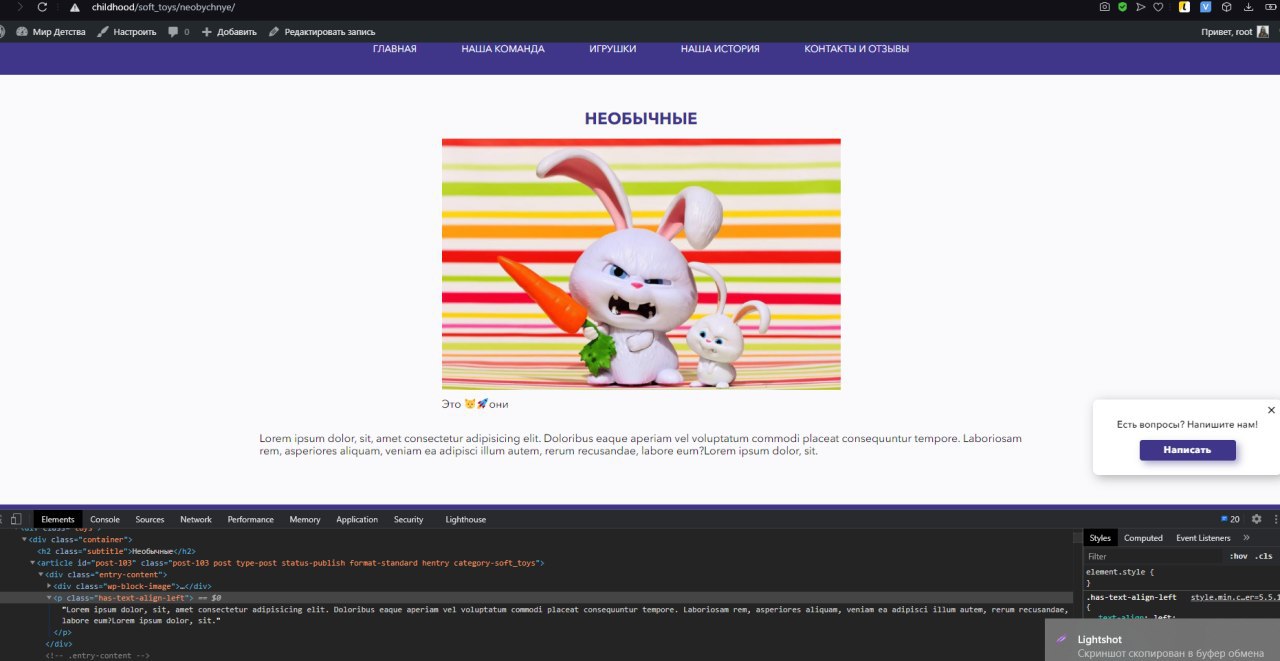Image resolution: width=1280 pixels, height=661 pixels.
Task: Open КОНТАКТЫ И ОТЗЫВЫ in the site menu
Action: 857,49
